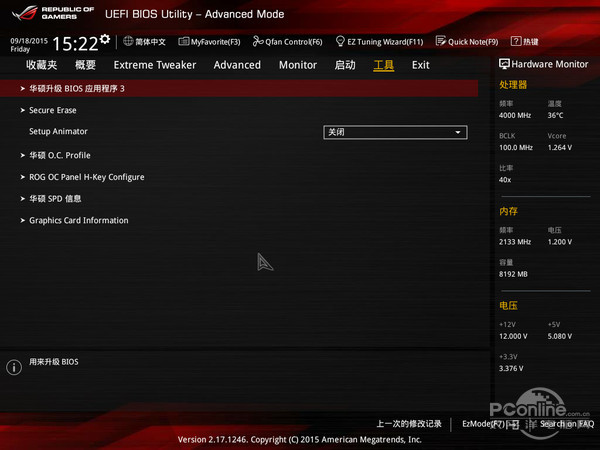Image resolution: width=600 pixels, height=450 pixels.
Task: Click the Hardware Monitor screen icon
Action: pyautogui.click(x=504, y=64)
